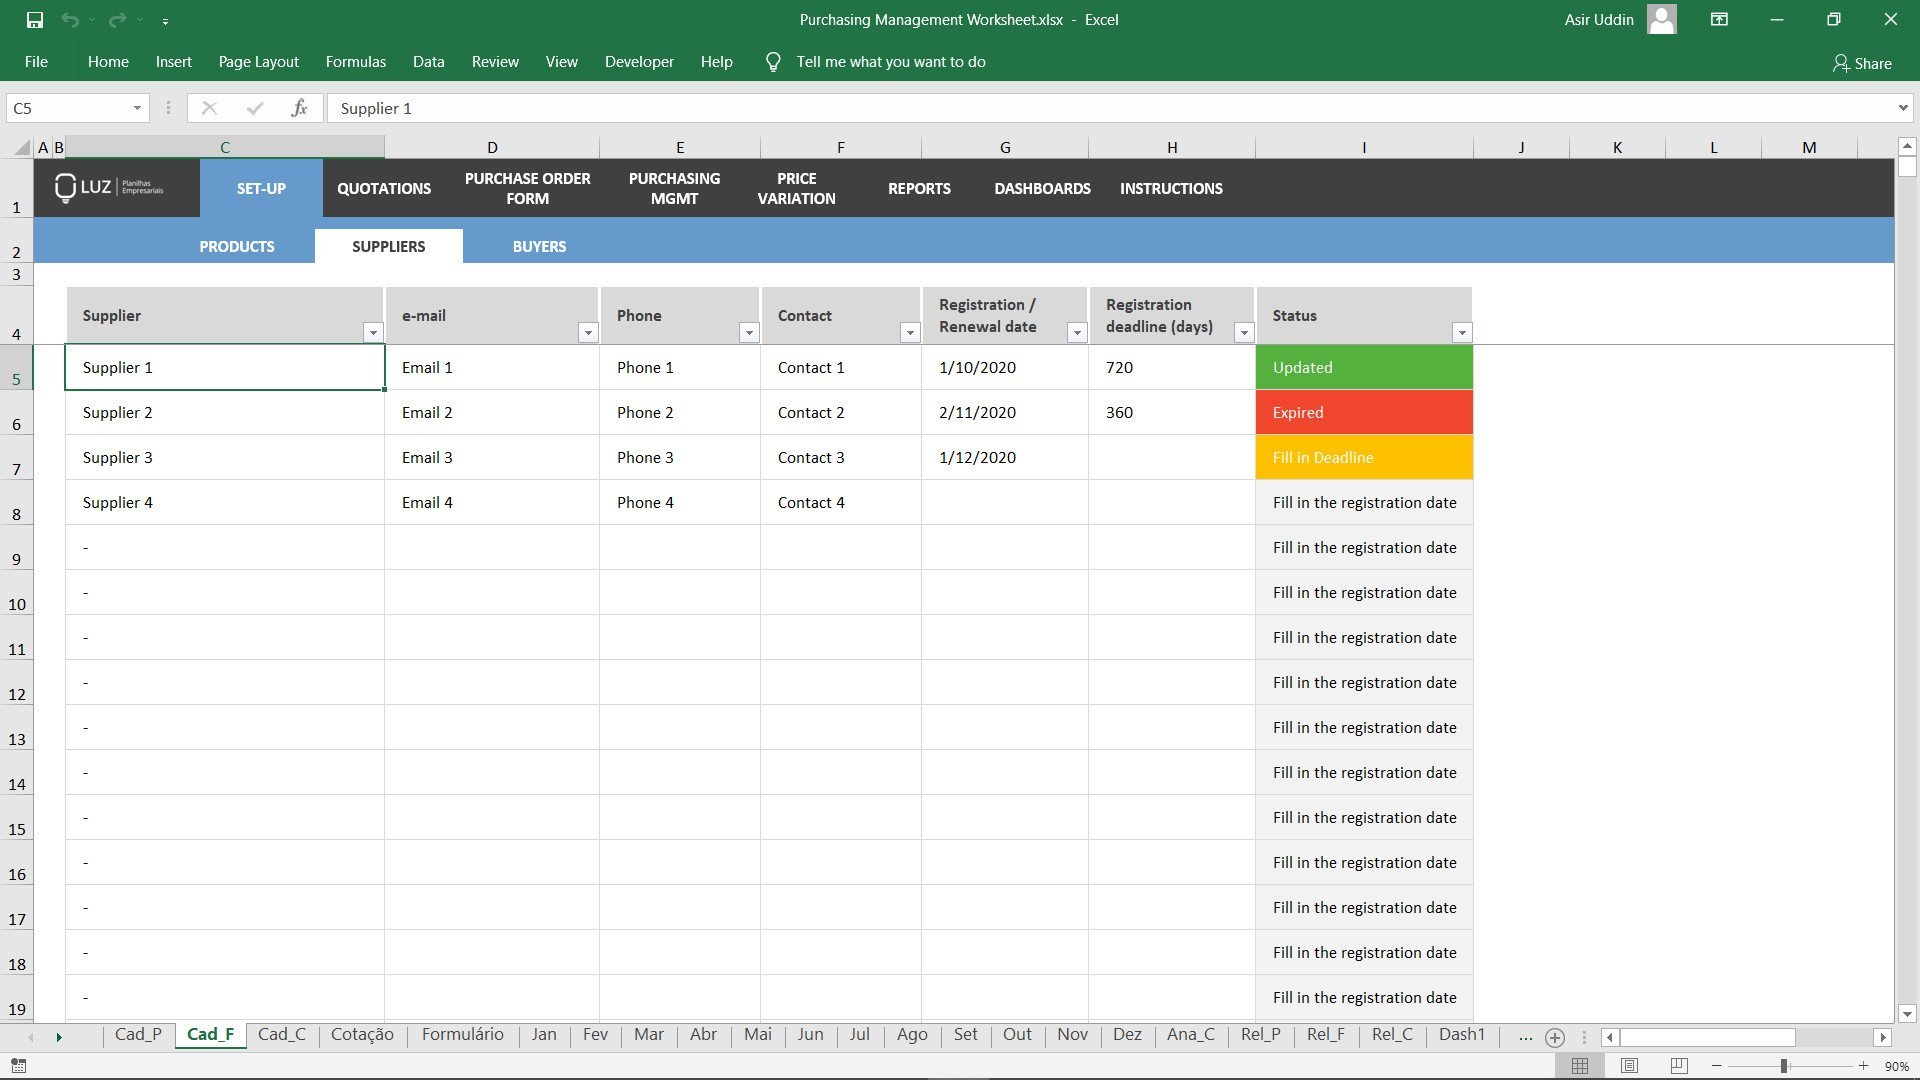Viewport: 1920px width, 1080px height.
Task: Open the Status column filter dropdown
Action: pyautogui.click(x=1462, y=332)
